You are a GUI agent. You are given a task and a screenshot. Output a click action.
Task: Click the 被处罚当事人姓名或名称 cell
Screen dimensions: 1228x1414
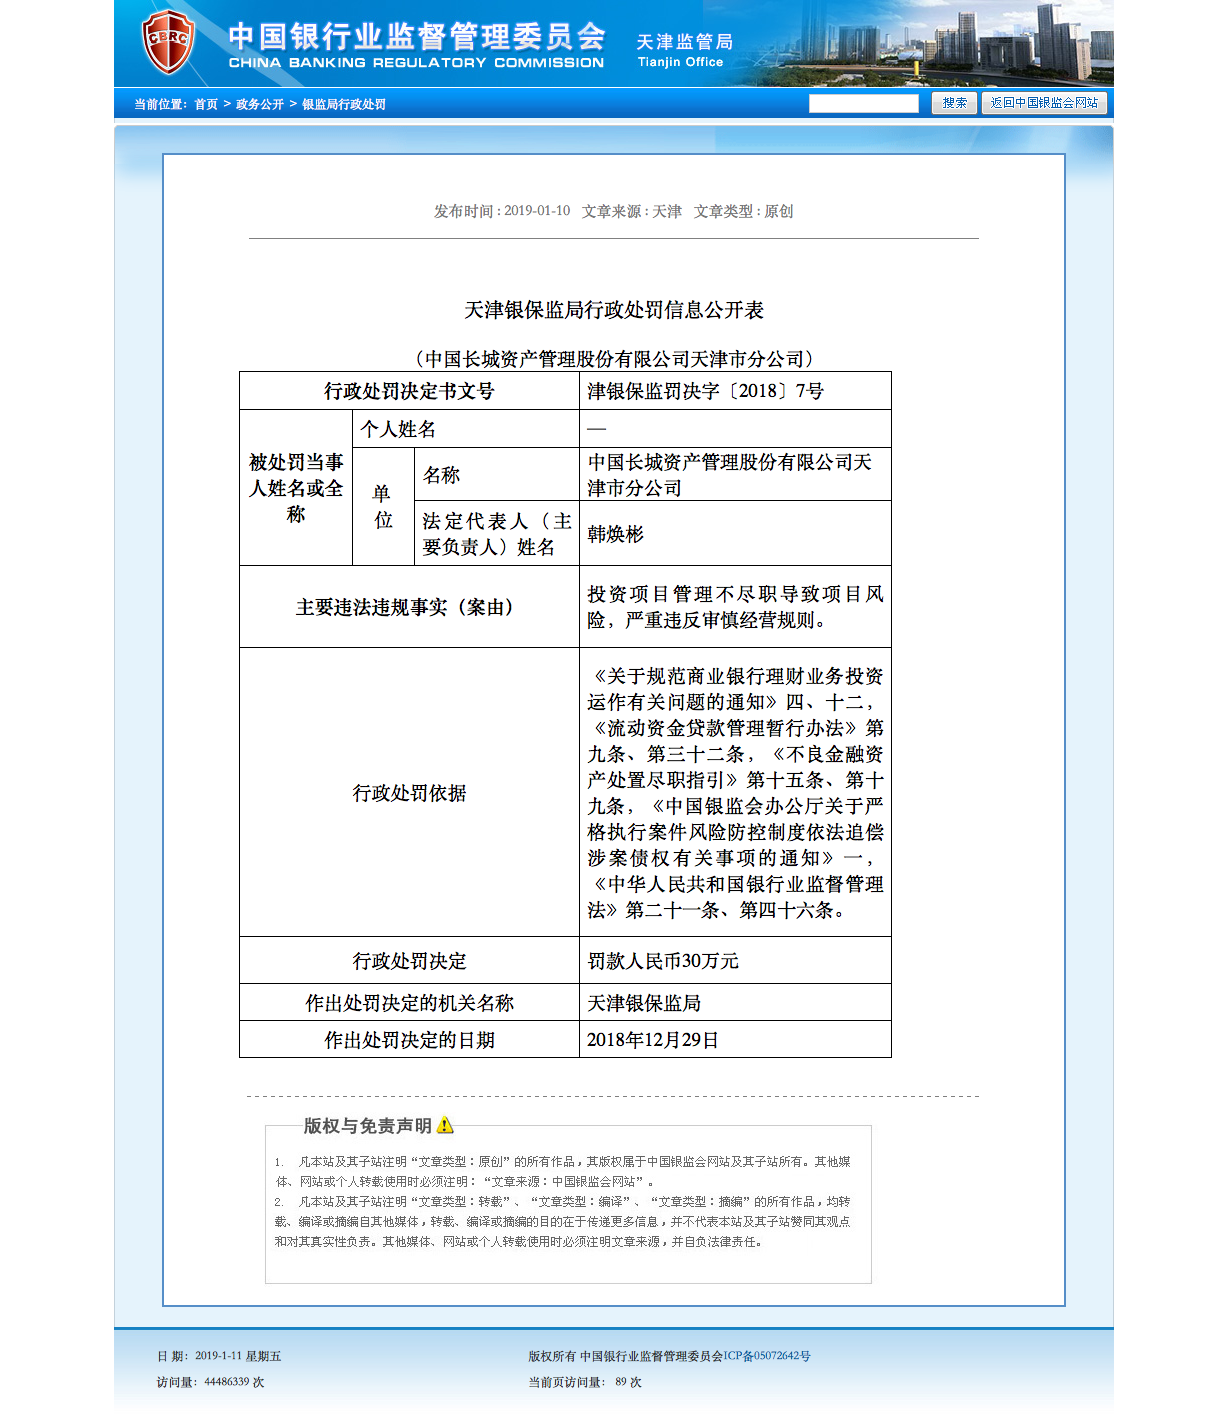pyautogui.click(x=296, y=488)
